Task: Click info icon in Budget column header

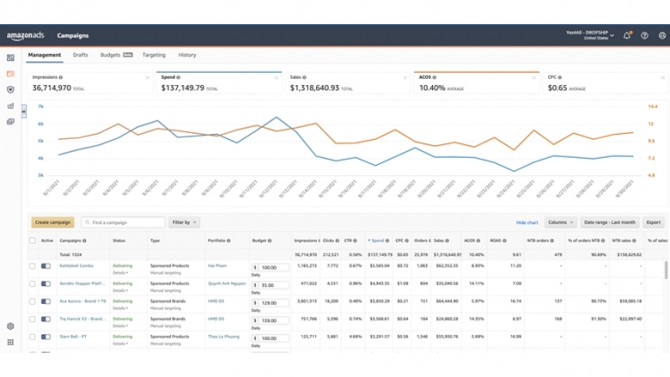Action: [270, 241]
